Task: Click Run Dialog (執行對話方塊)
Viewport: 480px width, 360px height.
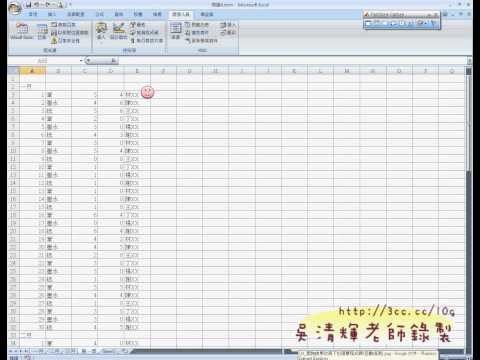Action: point(147,41)
